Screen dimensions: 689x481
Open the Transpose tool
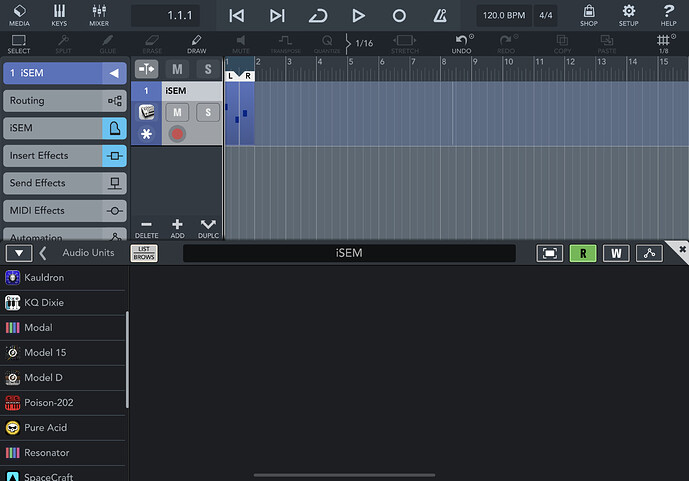(x=285, y=44)
